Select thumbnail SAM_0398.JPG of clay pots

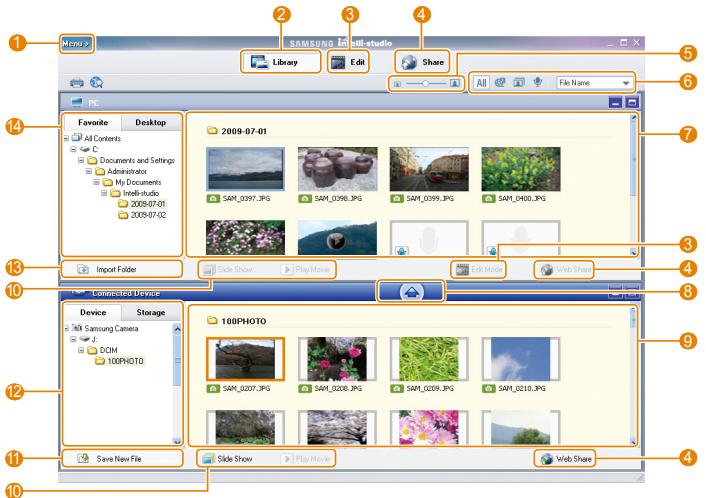[337, 169]
